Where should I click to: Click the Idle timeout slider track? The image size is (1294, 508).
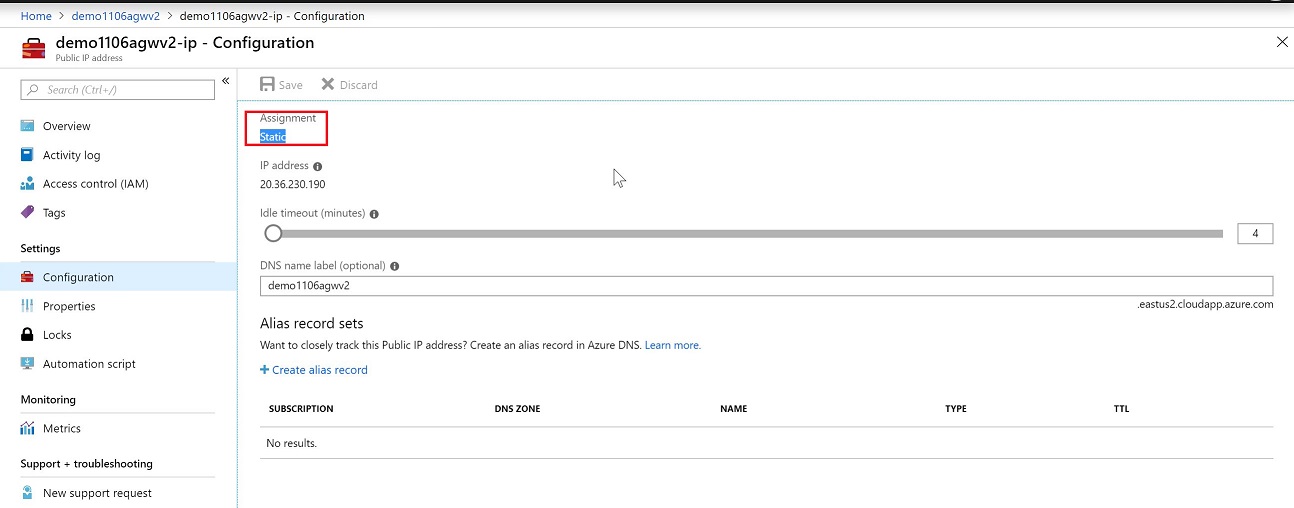pos(743,234)
